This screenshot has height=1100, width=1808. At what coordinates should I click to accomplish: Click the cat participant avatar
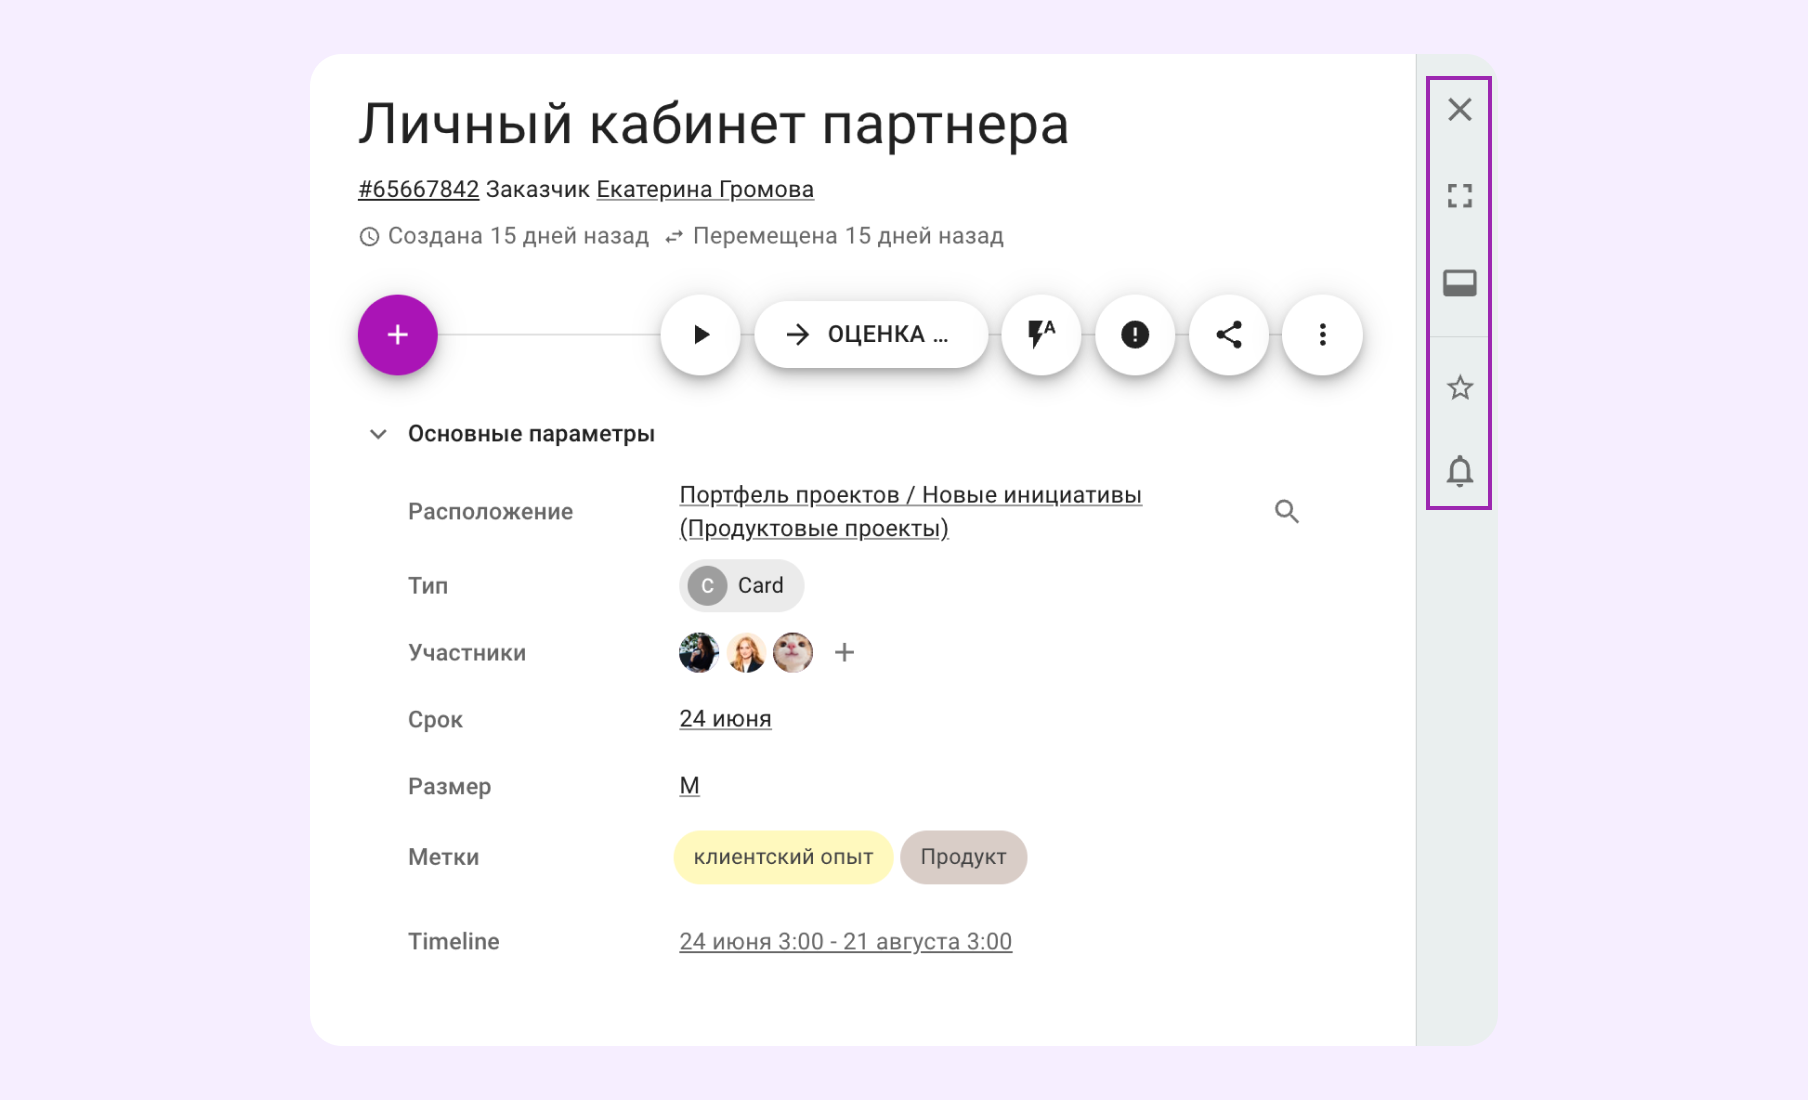[x=793, y=653]
